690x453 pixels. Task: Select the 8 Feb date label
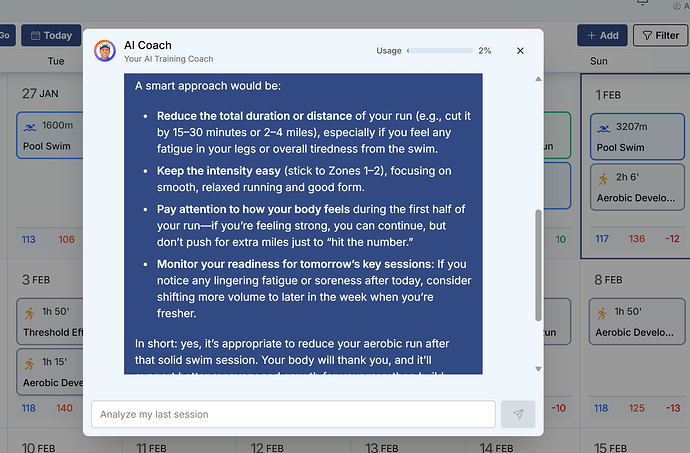point(608,280)
